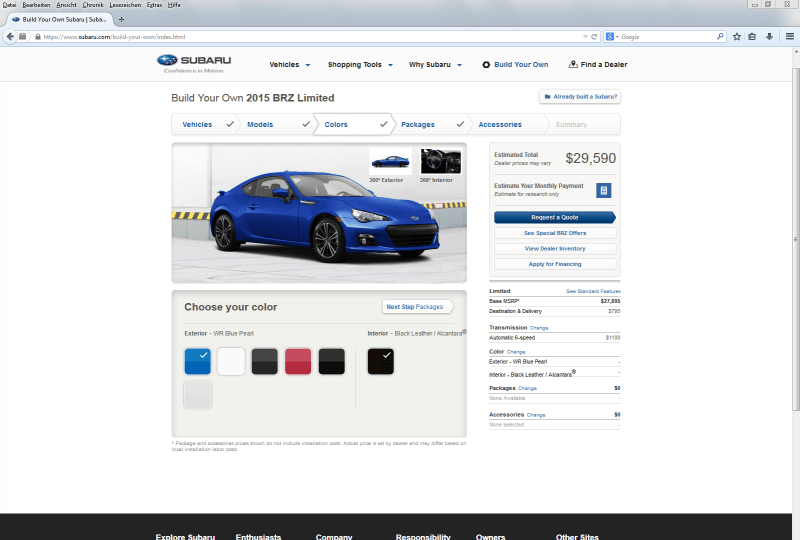Open the 360° Exterior thumbnail

390,162
